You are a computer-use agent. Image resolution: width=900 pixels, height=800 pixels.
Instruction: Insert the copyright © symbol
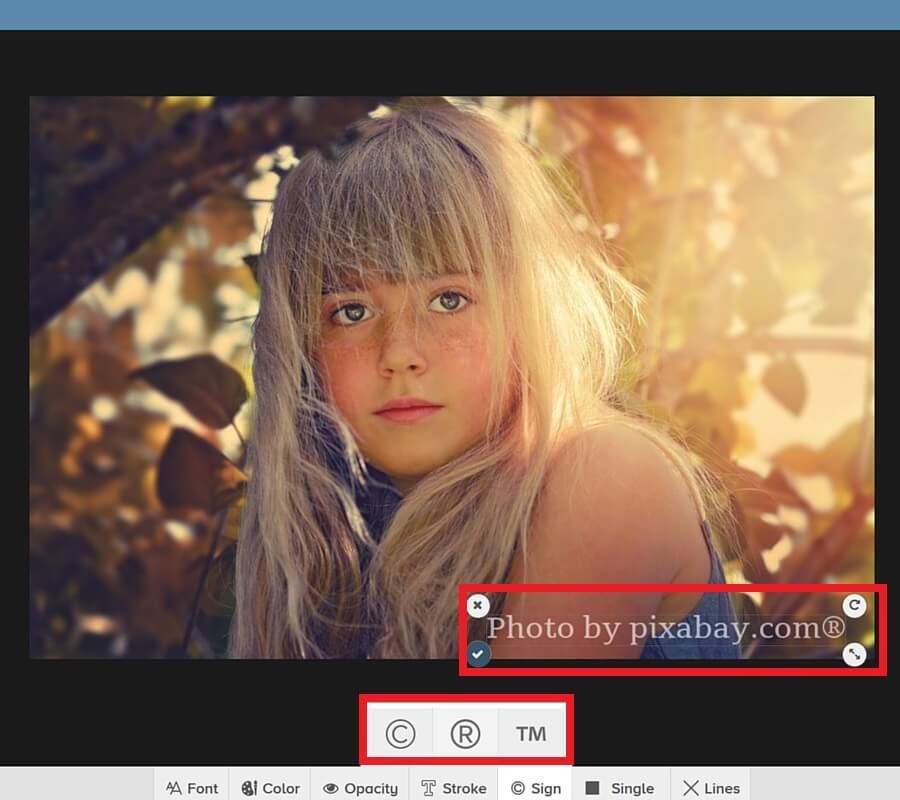coord(400,733)
